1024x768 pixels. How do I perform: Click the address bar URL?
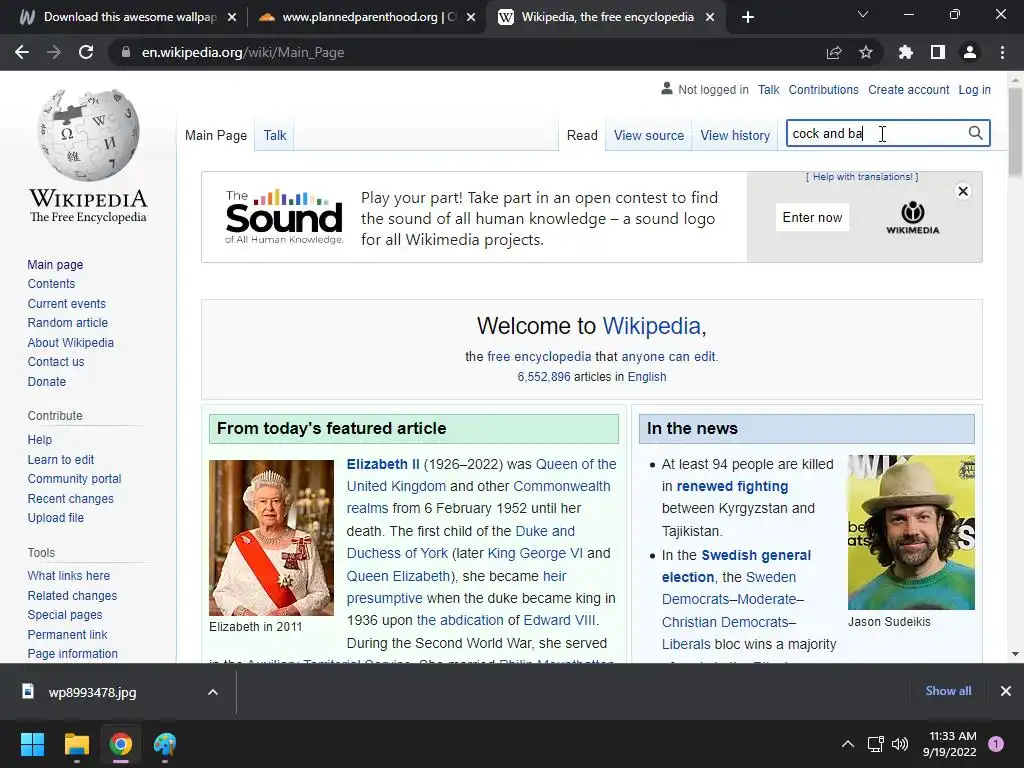coord(243,52)
